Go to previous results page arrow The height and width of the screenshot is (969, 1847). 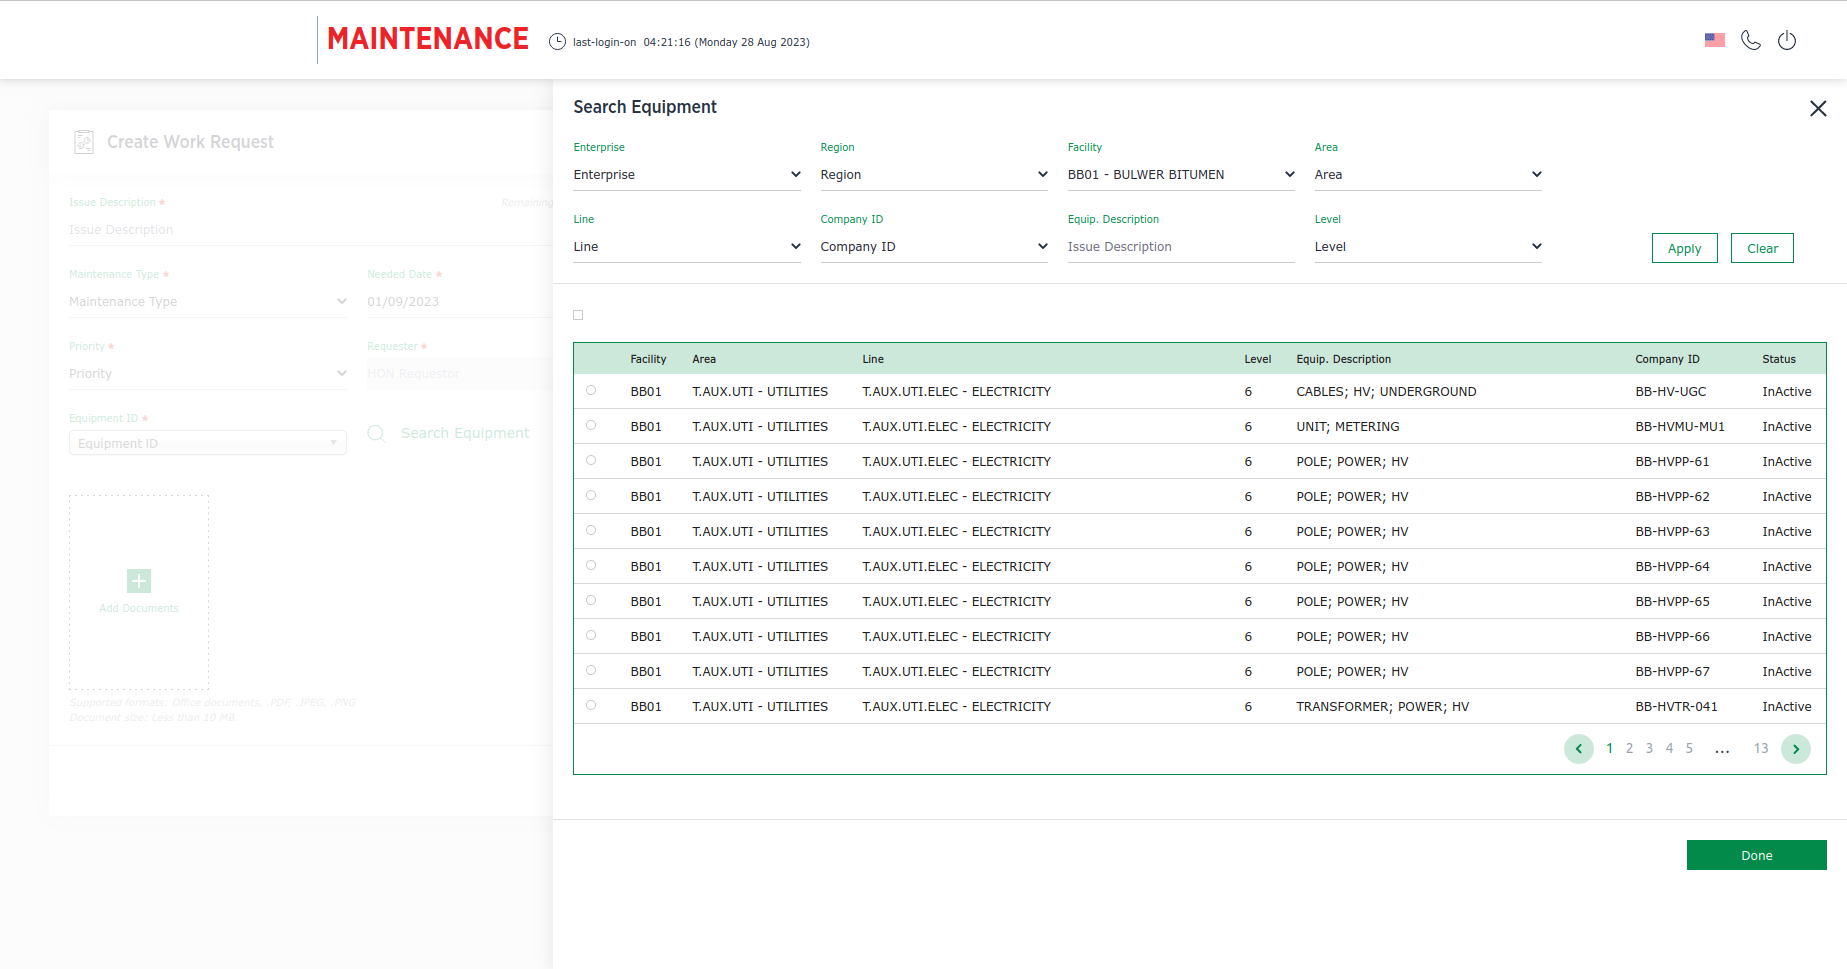(x=1579, y=749)
